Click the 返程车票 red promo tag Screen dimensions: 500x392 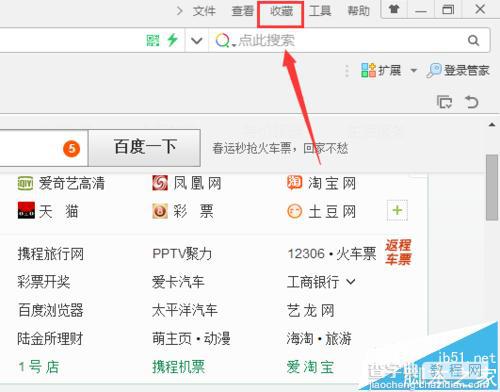point(398,252)
